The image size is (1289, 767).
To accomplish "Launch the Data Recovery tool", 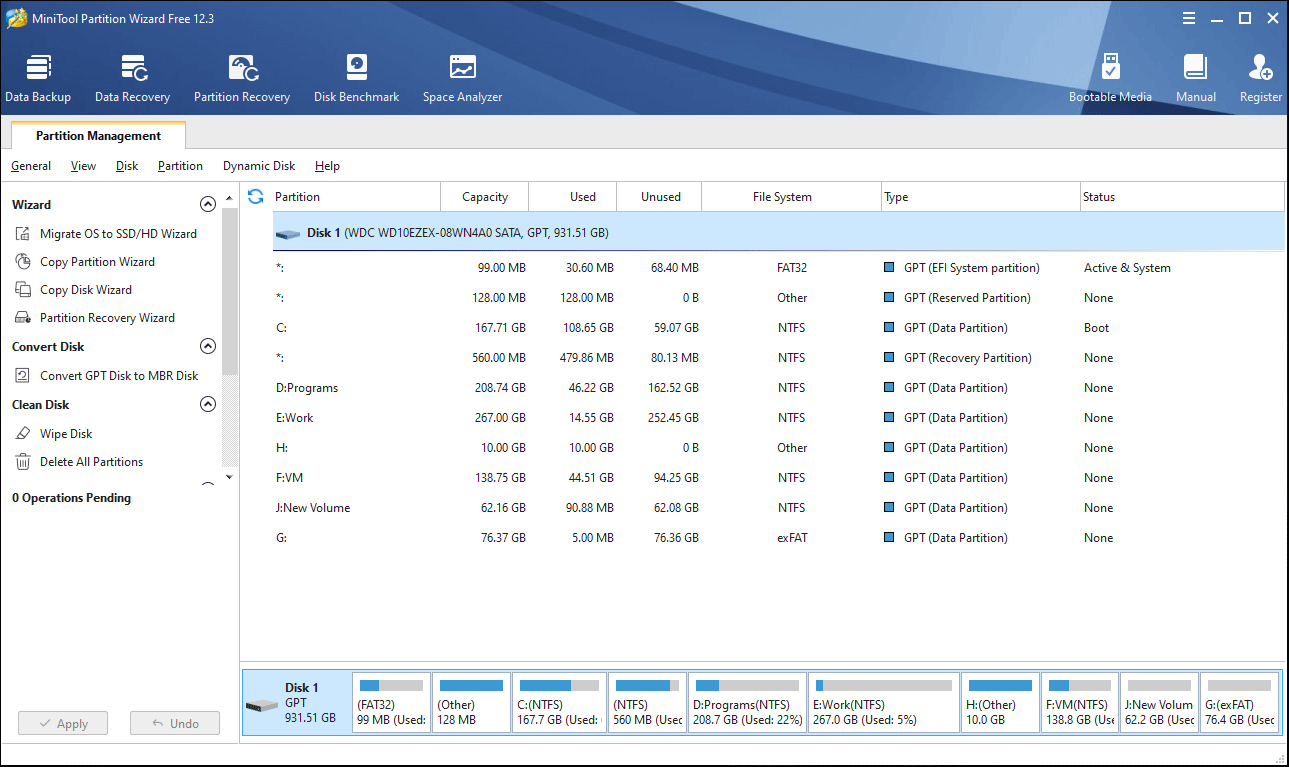I will pos(132,79).
